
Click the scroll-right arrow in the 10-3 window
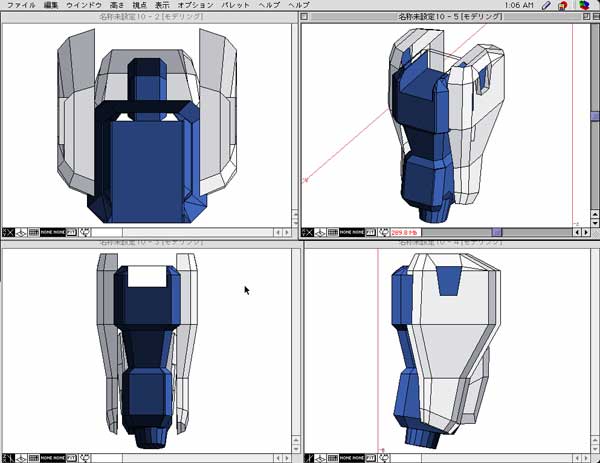(x=287, y=458)
